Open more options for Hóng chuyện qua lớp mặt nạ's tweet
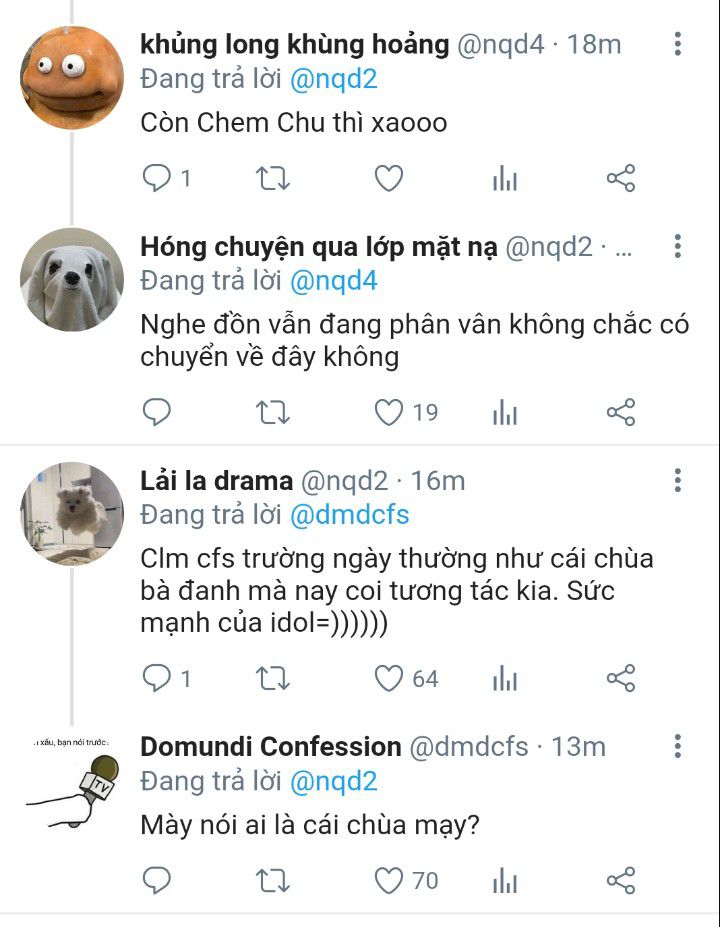 (x=678, y=247)
